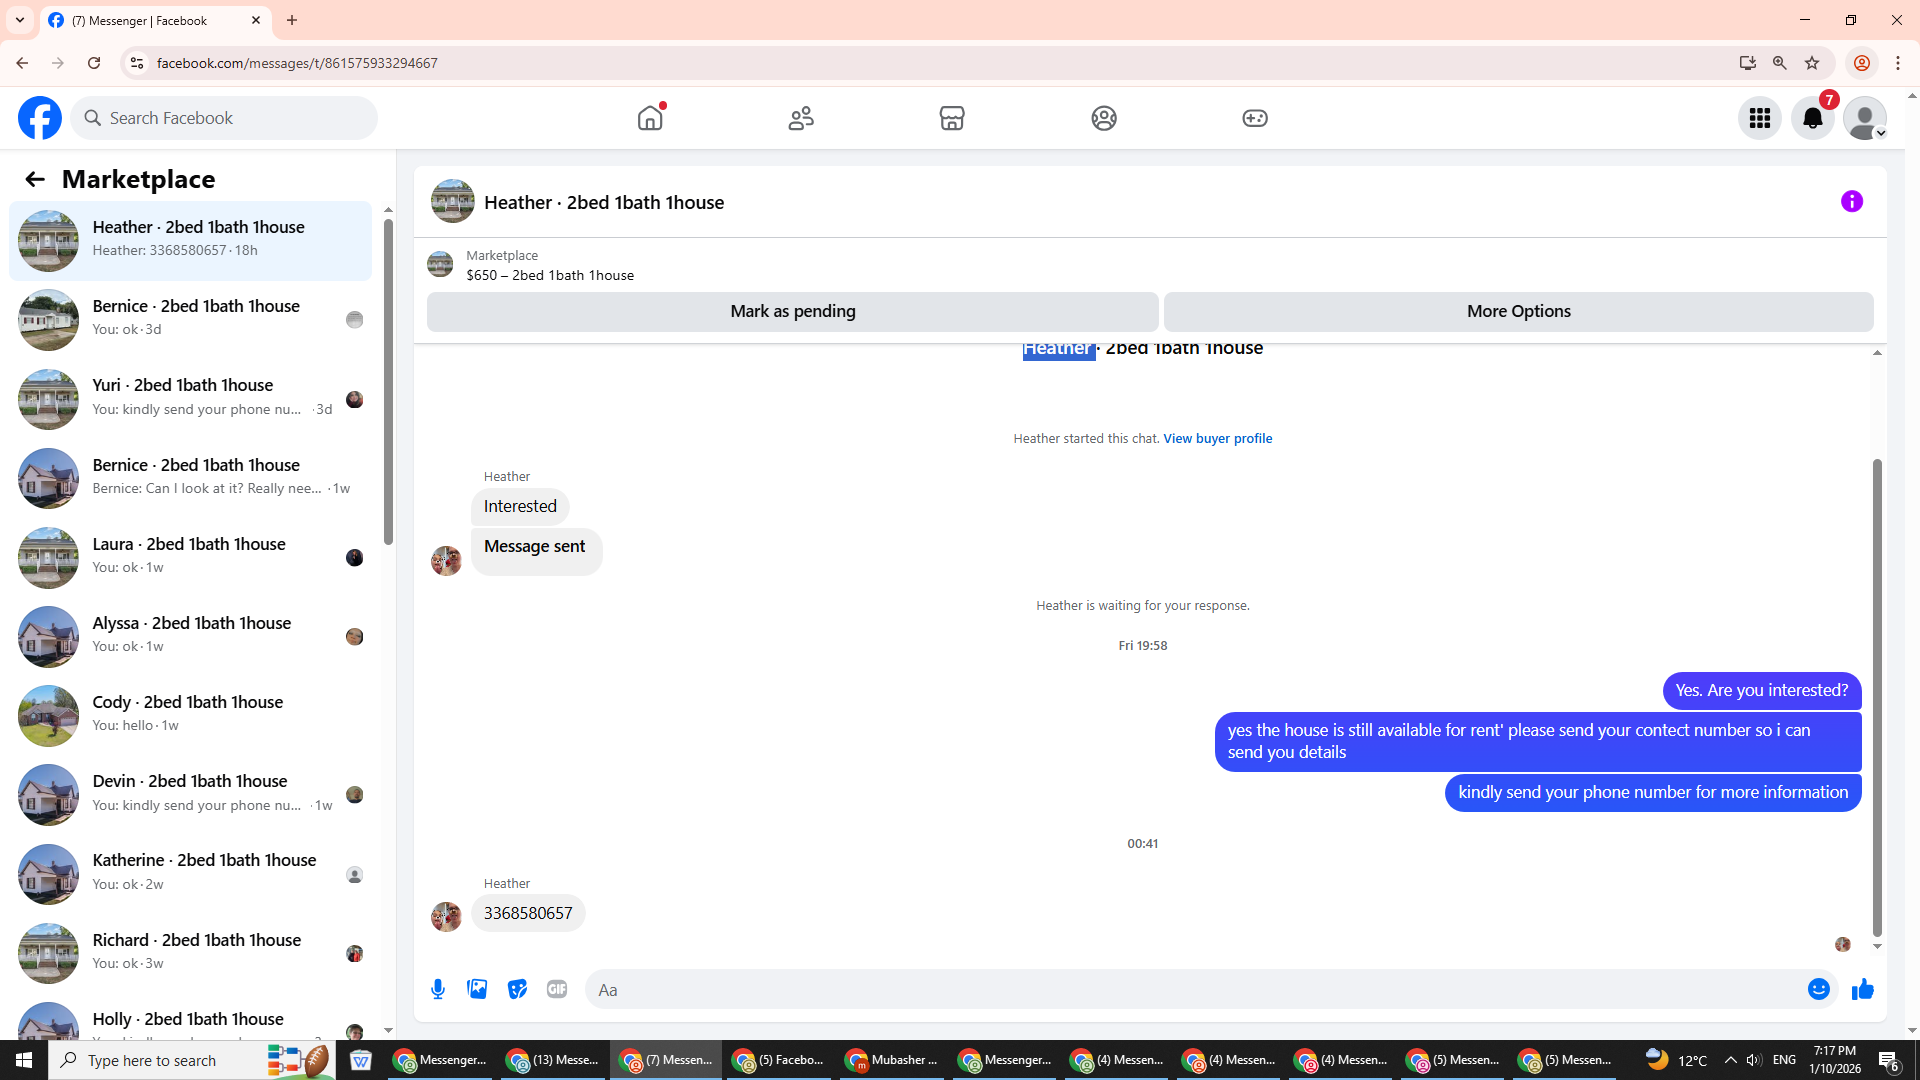
Task: Mark the listing as pending
Action: (x=792, y=311)
